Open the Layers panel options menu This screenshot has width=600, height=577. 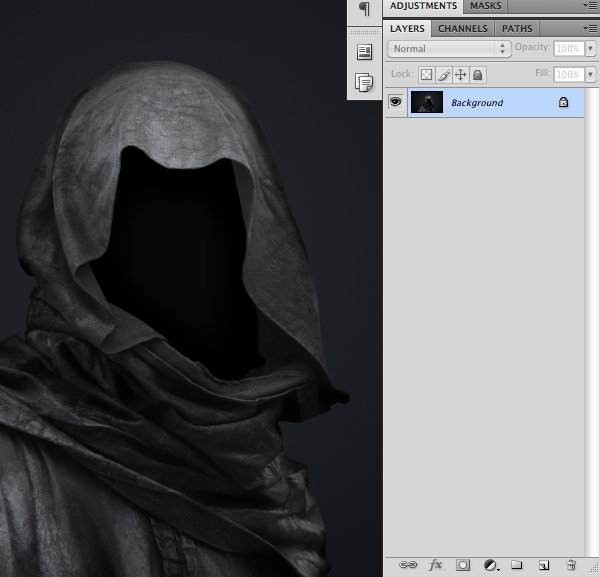(x=592, y=29)
